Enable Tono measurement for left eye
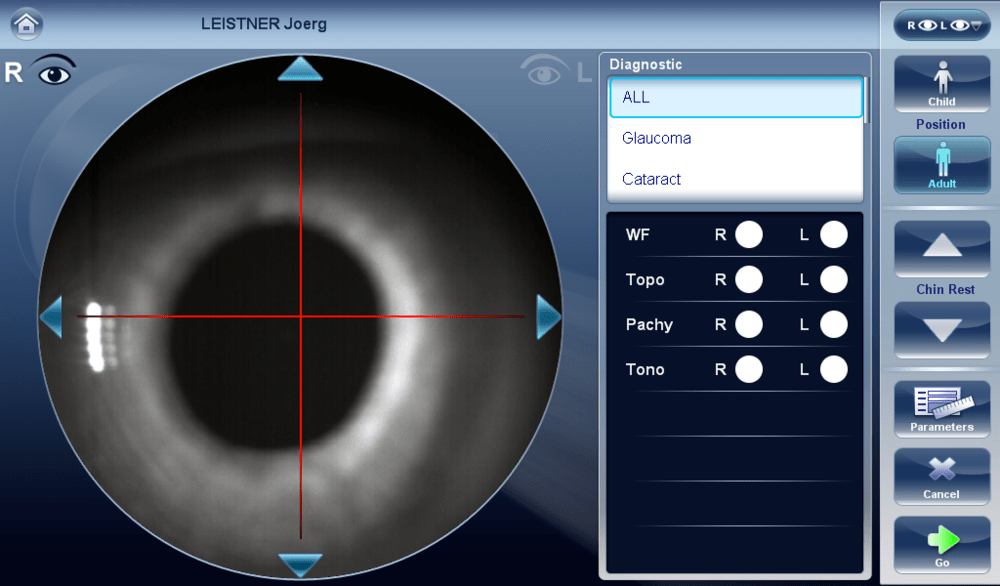 (x=833, y=370)
